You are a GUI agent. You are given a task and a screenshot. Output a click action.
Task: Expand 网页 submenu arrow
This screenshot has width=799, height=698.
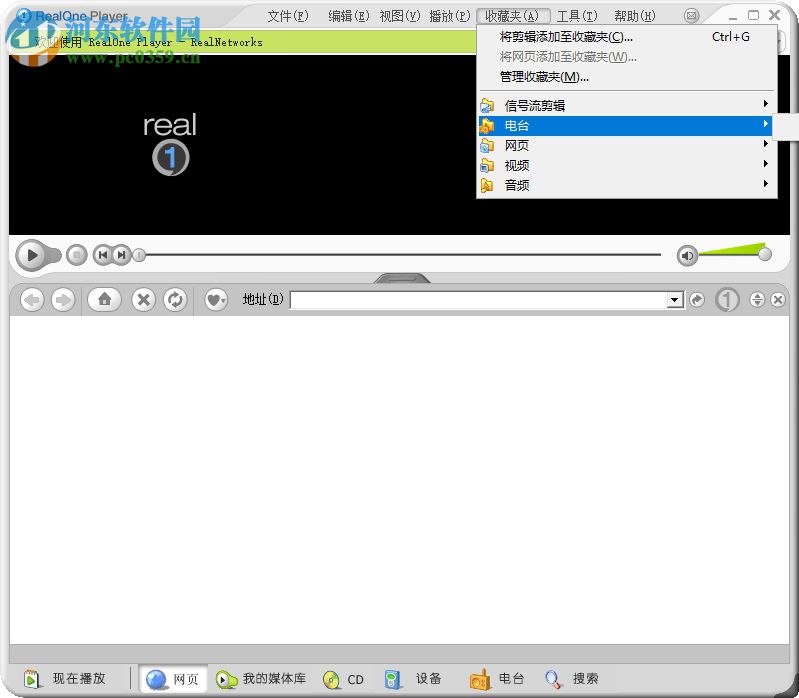(x=765, y=144)
